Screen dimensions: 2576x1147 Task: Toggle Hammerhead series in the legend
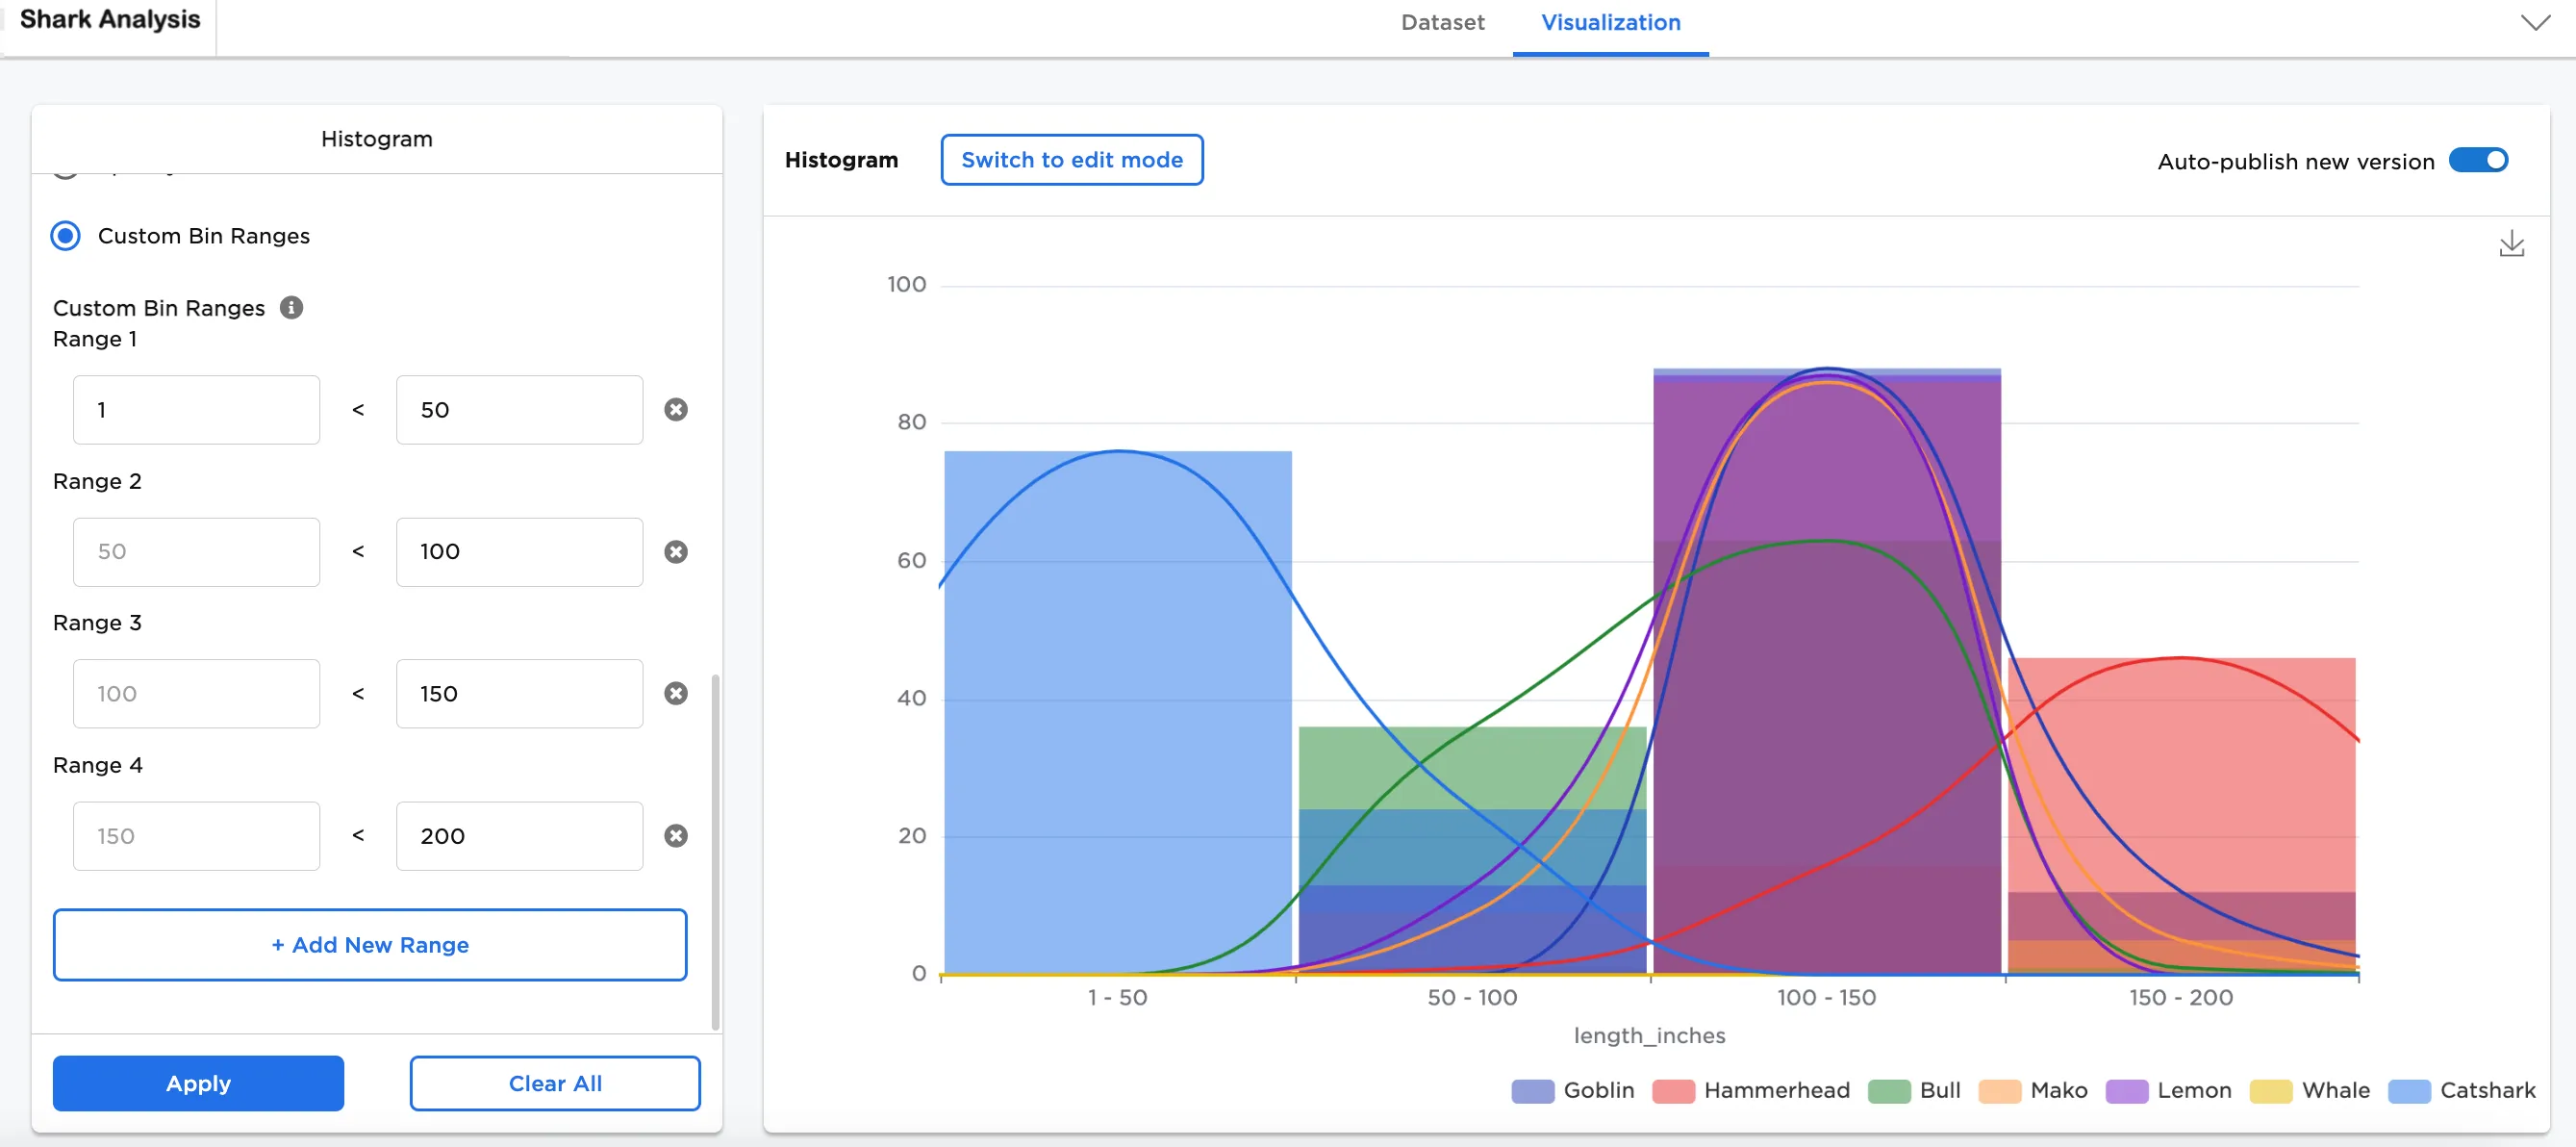pos(1673,1090)
